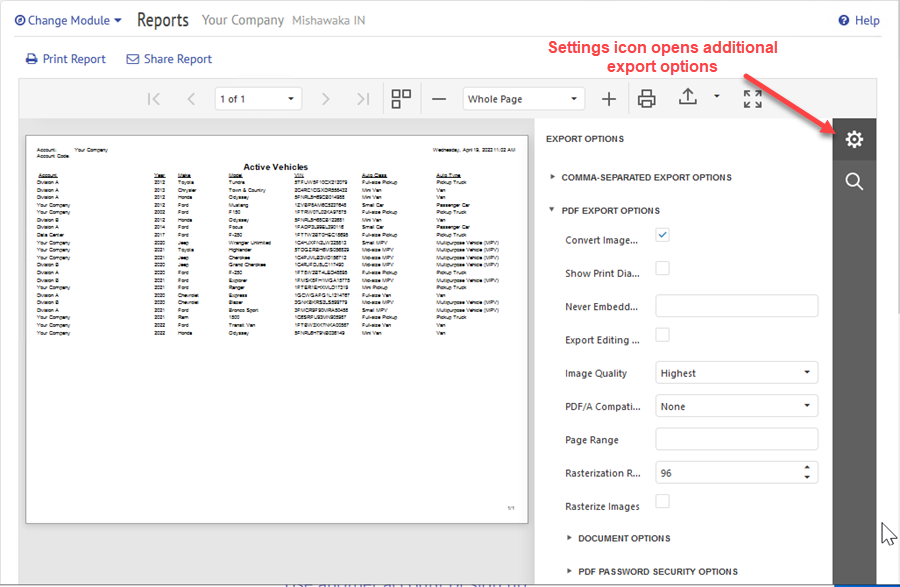The image size is (900, 587).
Task: Open the Whole Page zoom dropdown
Action: click(x=523, y=99)
